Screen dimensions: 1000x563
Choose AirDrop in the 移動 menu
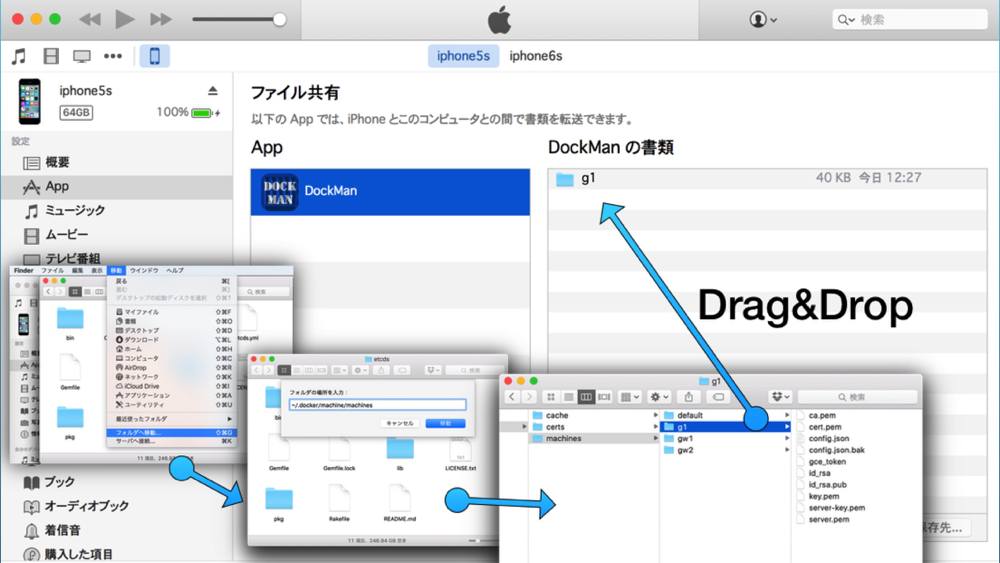point(172,368)
